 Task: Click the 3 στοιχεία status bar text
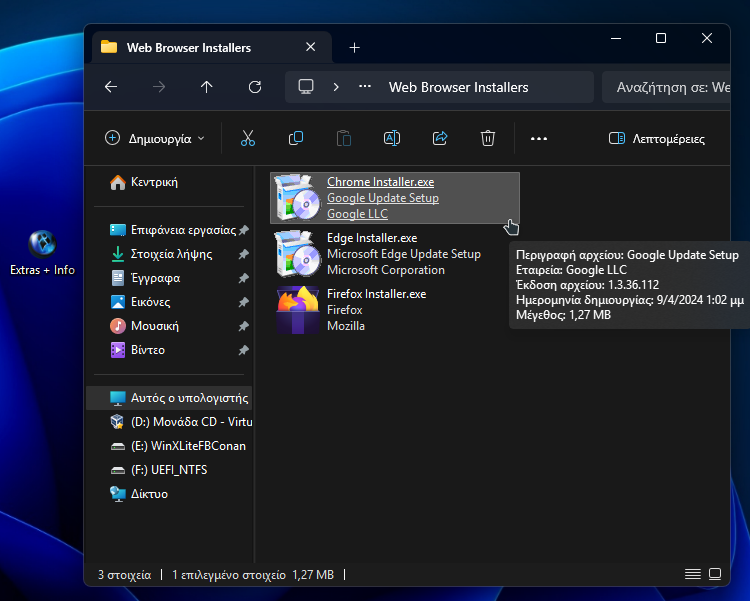point(124,575)
